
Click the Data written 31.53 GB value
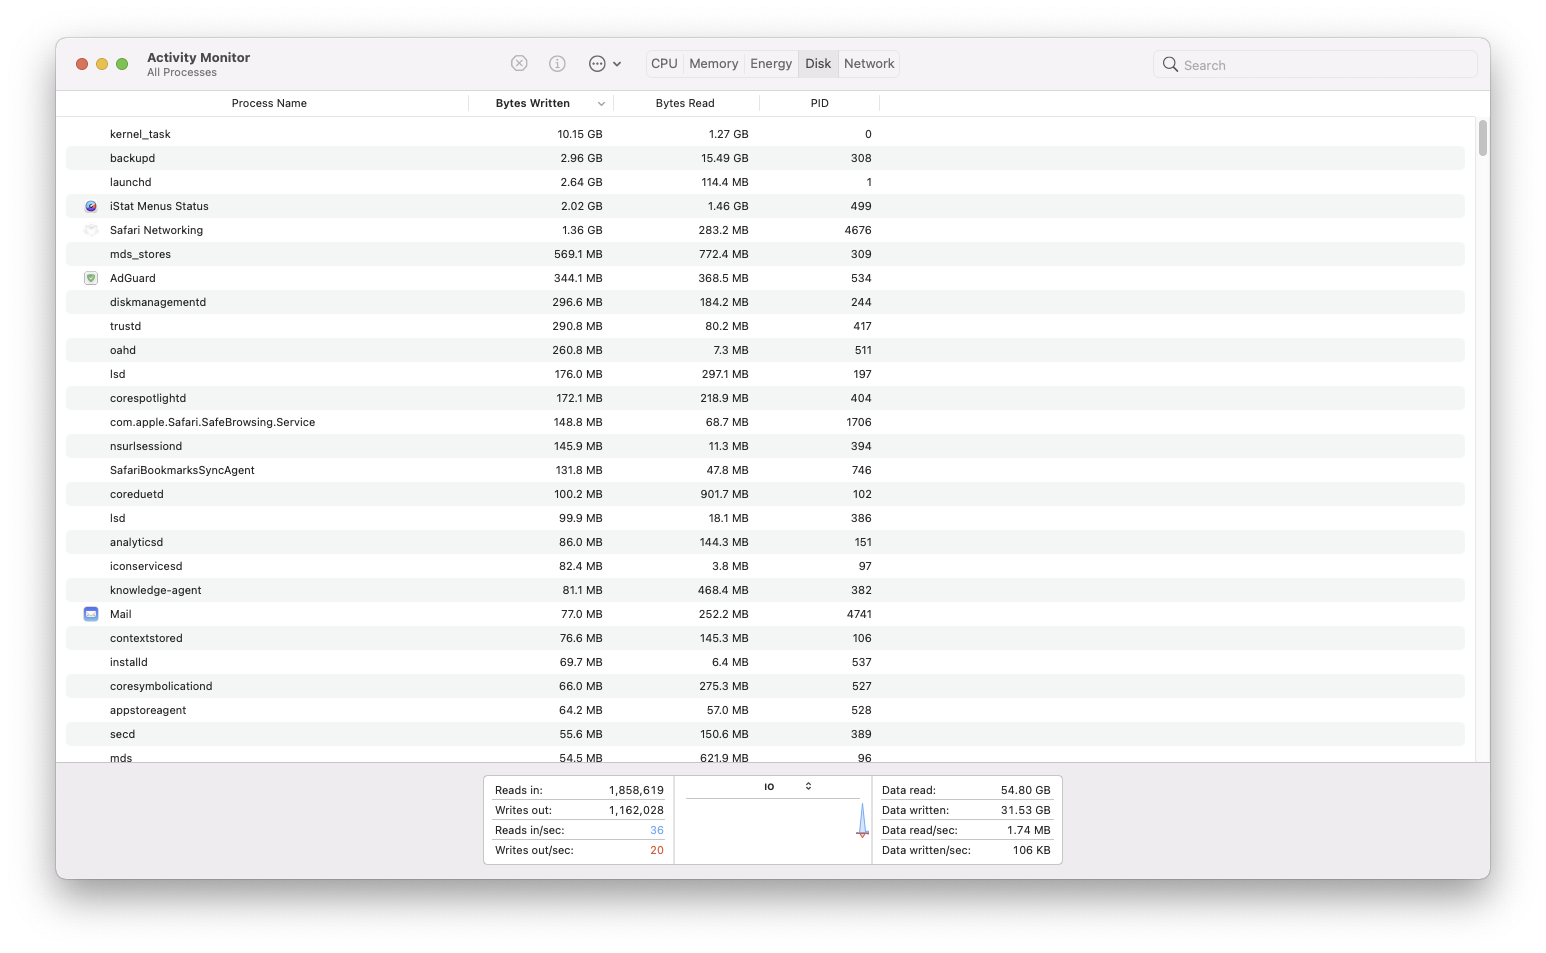coord(1026,810)
